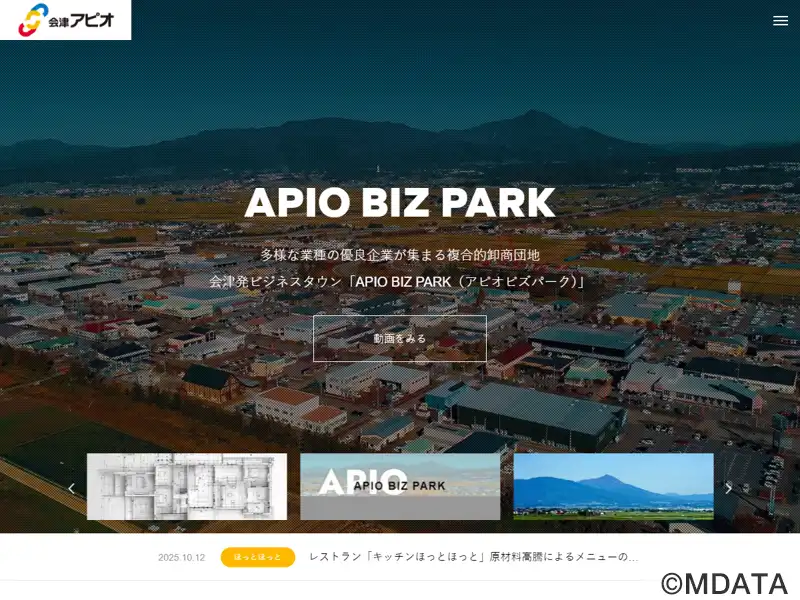800x600 pixels.
Task: Open the レストラン「キッチンほっとほっと」 news headline
Action: click(473, 557)
